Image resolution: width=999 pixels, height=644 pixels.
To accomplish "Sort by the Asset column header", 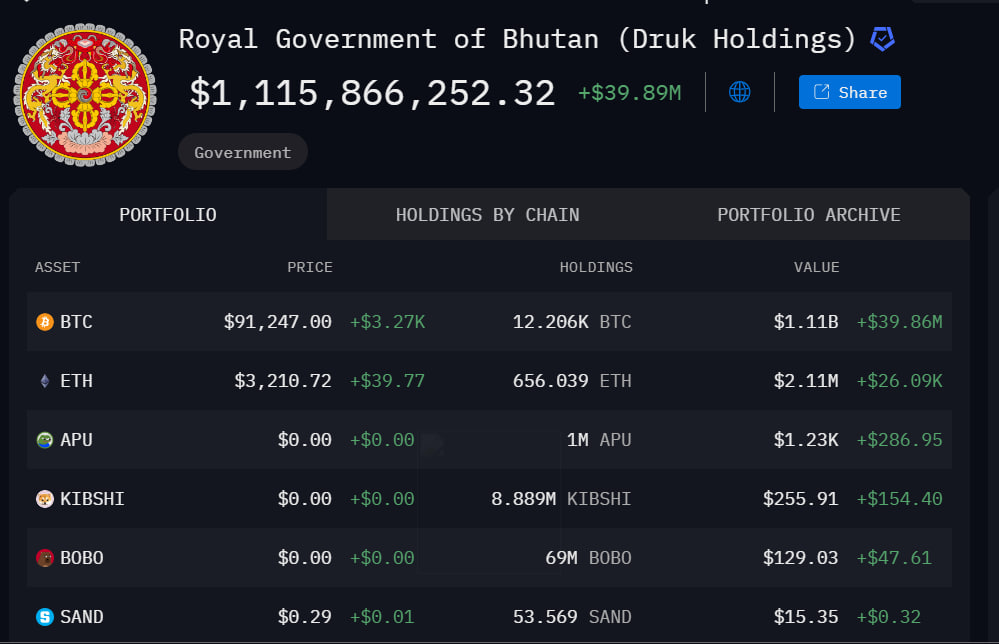I will (x=57, y=267).
